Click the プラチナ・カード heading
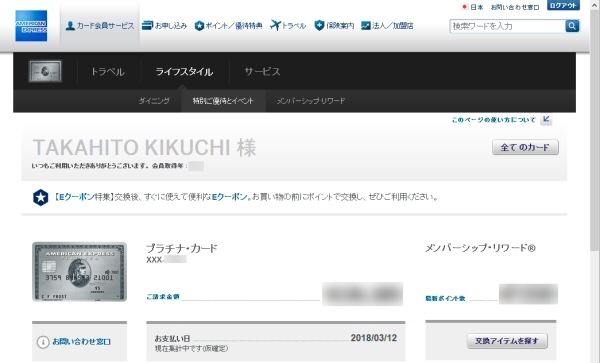The height and width of the screenshot is (363, 600). tap(181, 248)
